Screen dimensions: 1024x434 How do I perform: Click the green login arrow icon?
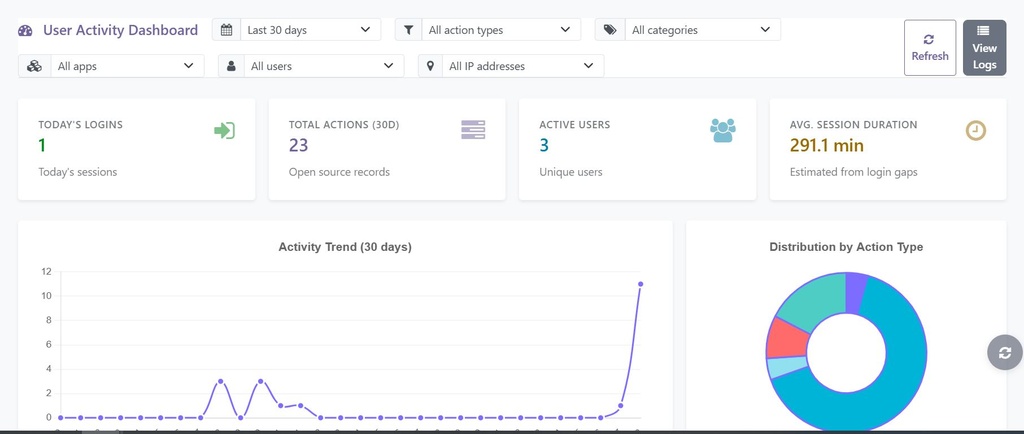pos(225,131)
